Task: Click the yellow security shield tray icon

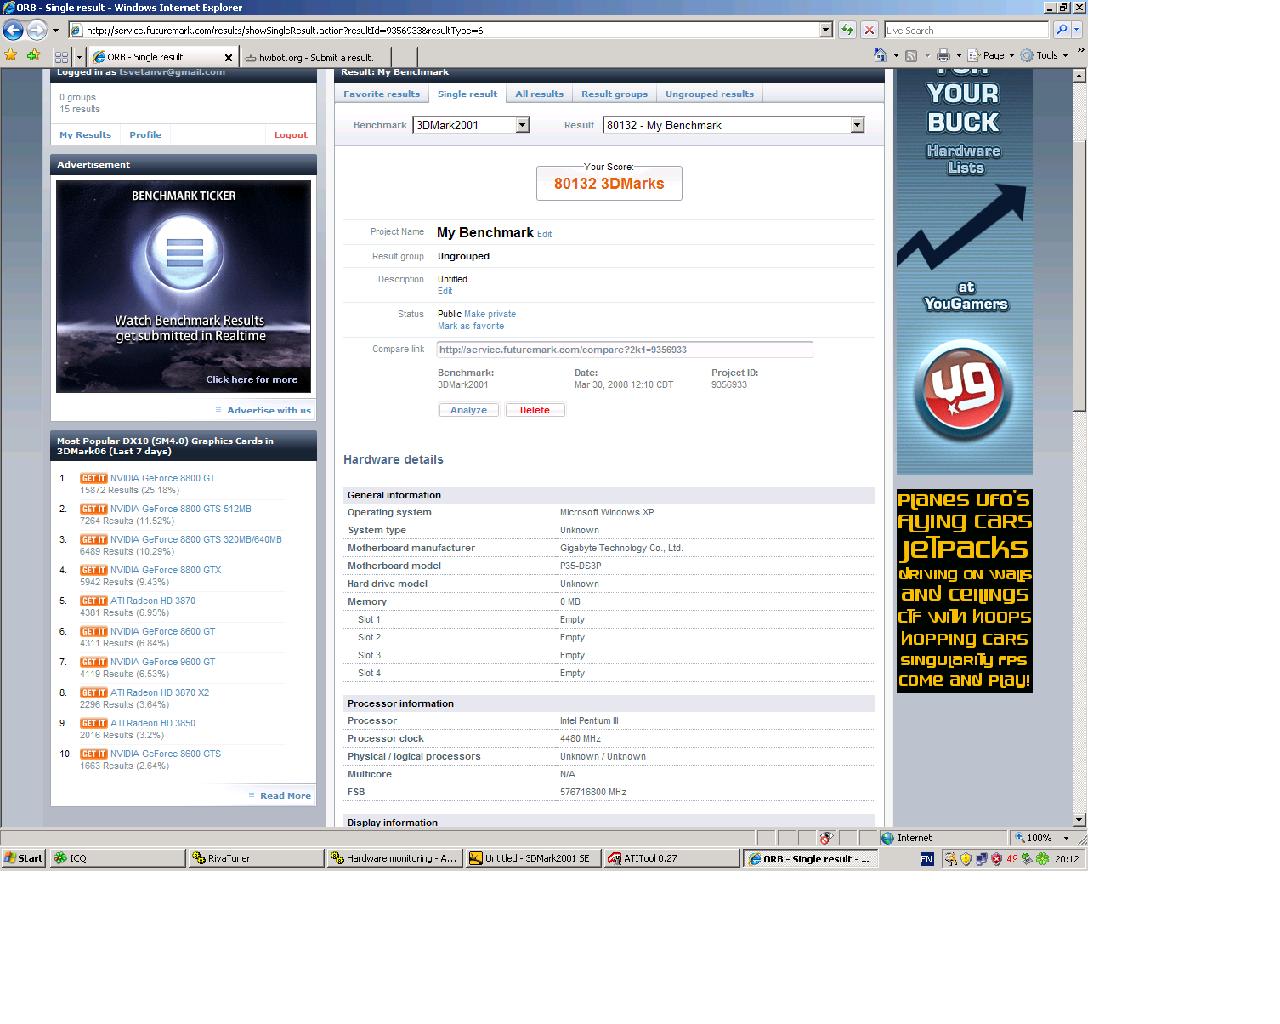Action: (966, 858)
